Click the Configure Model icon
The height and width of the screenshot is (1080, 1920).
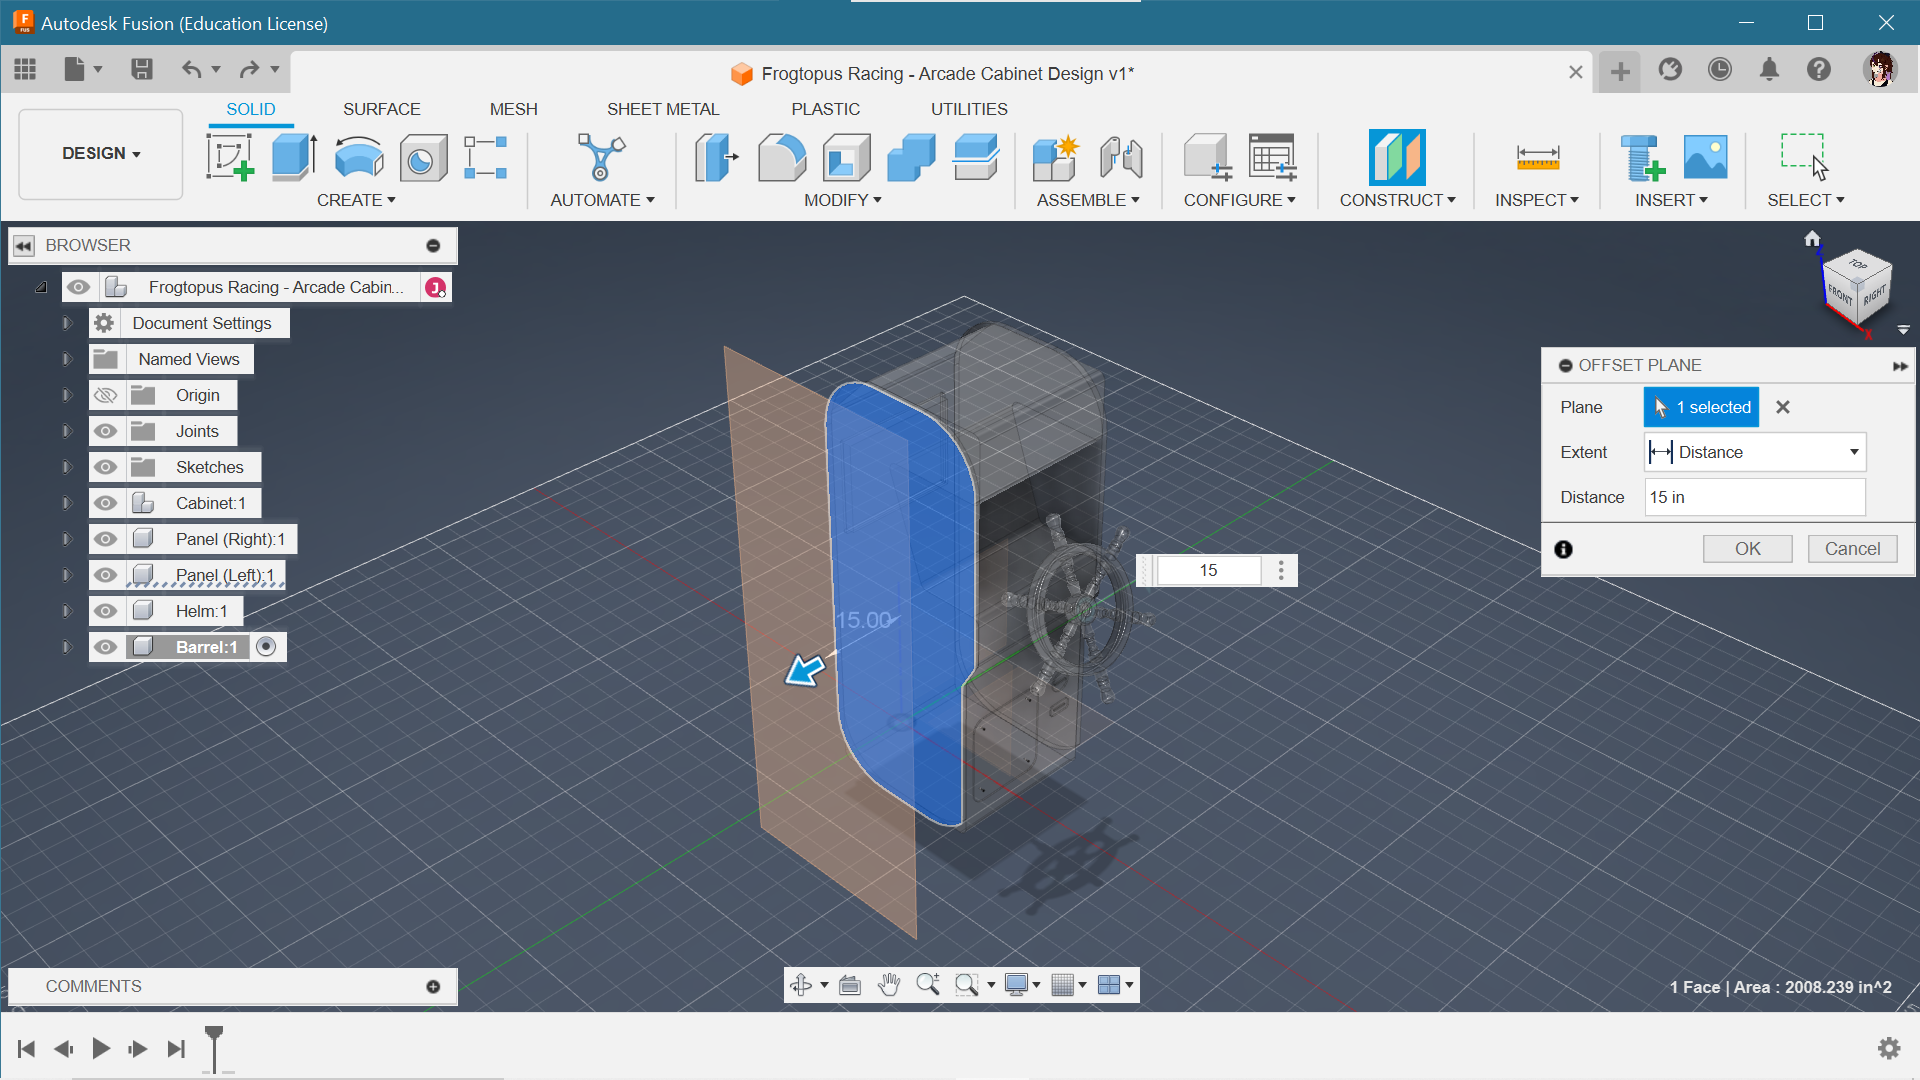[x=1207, y=157]
